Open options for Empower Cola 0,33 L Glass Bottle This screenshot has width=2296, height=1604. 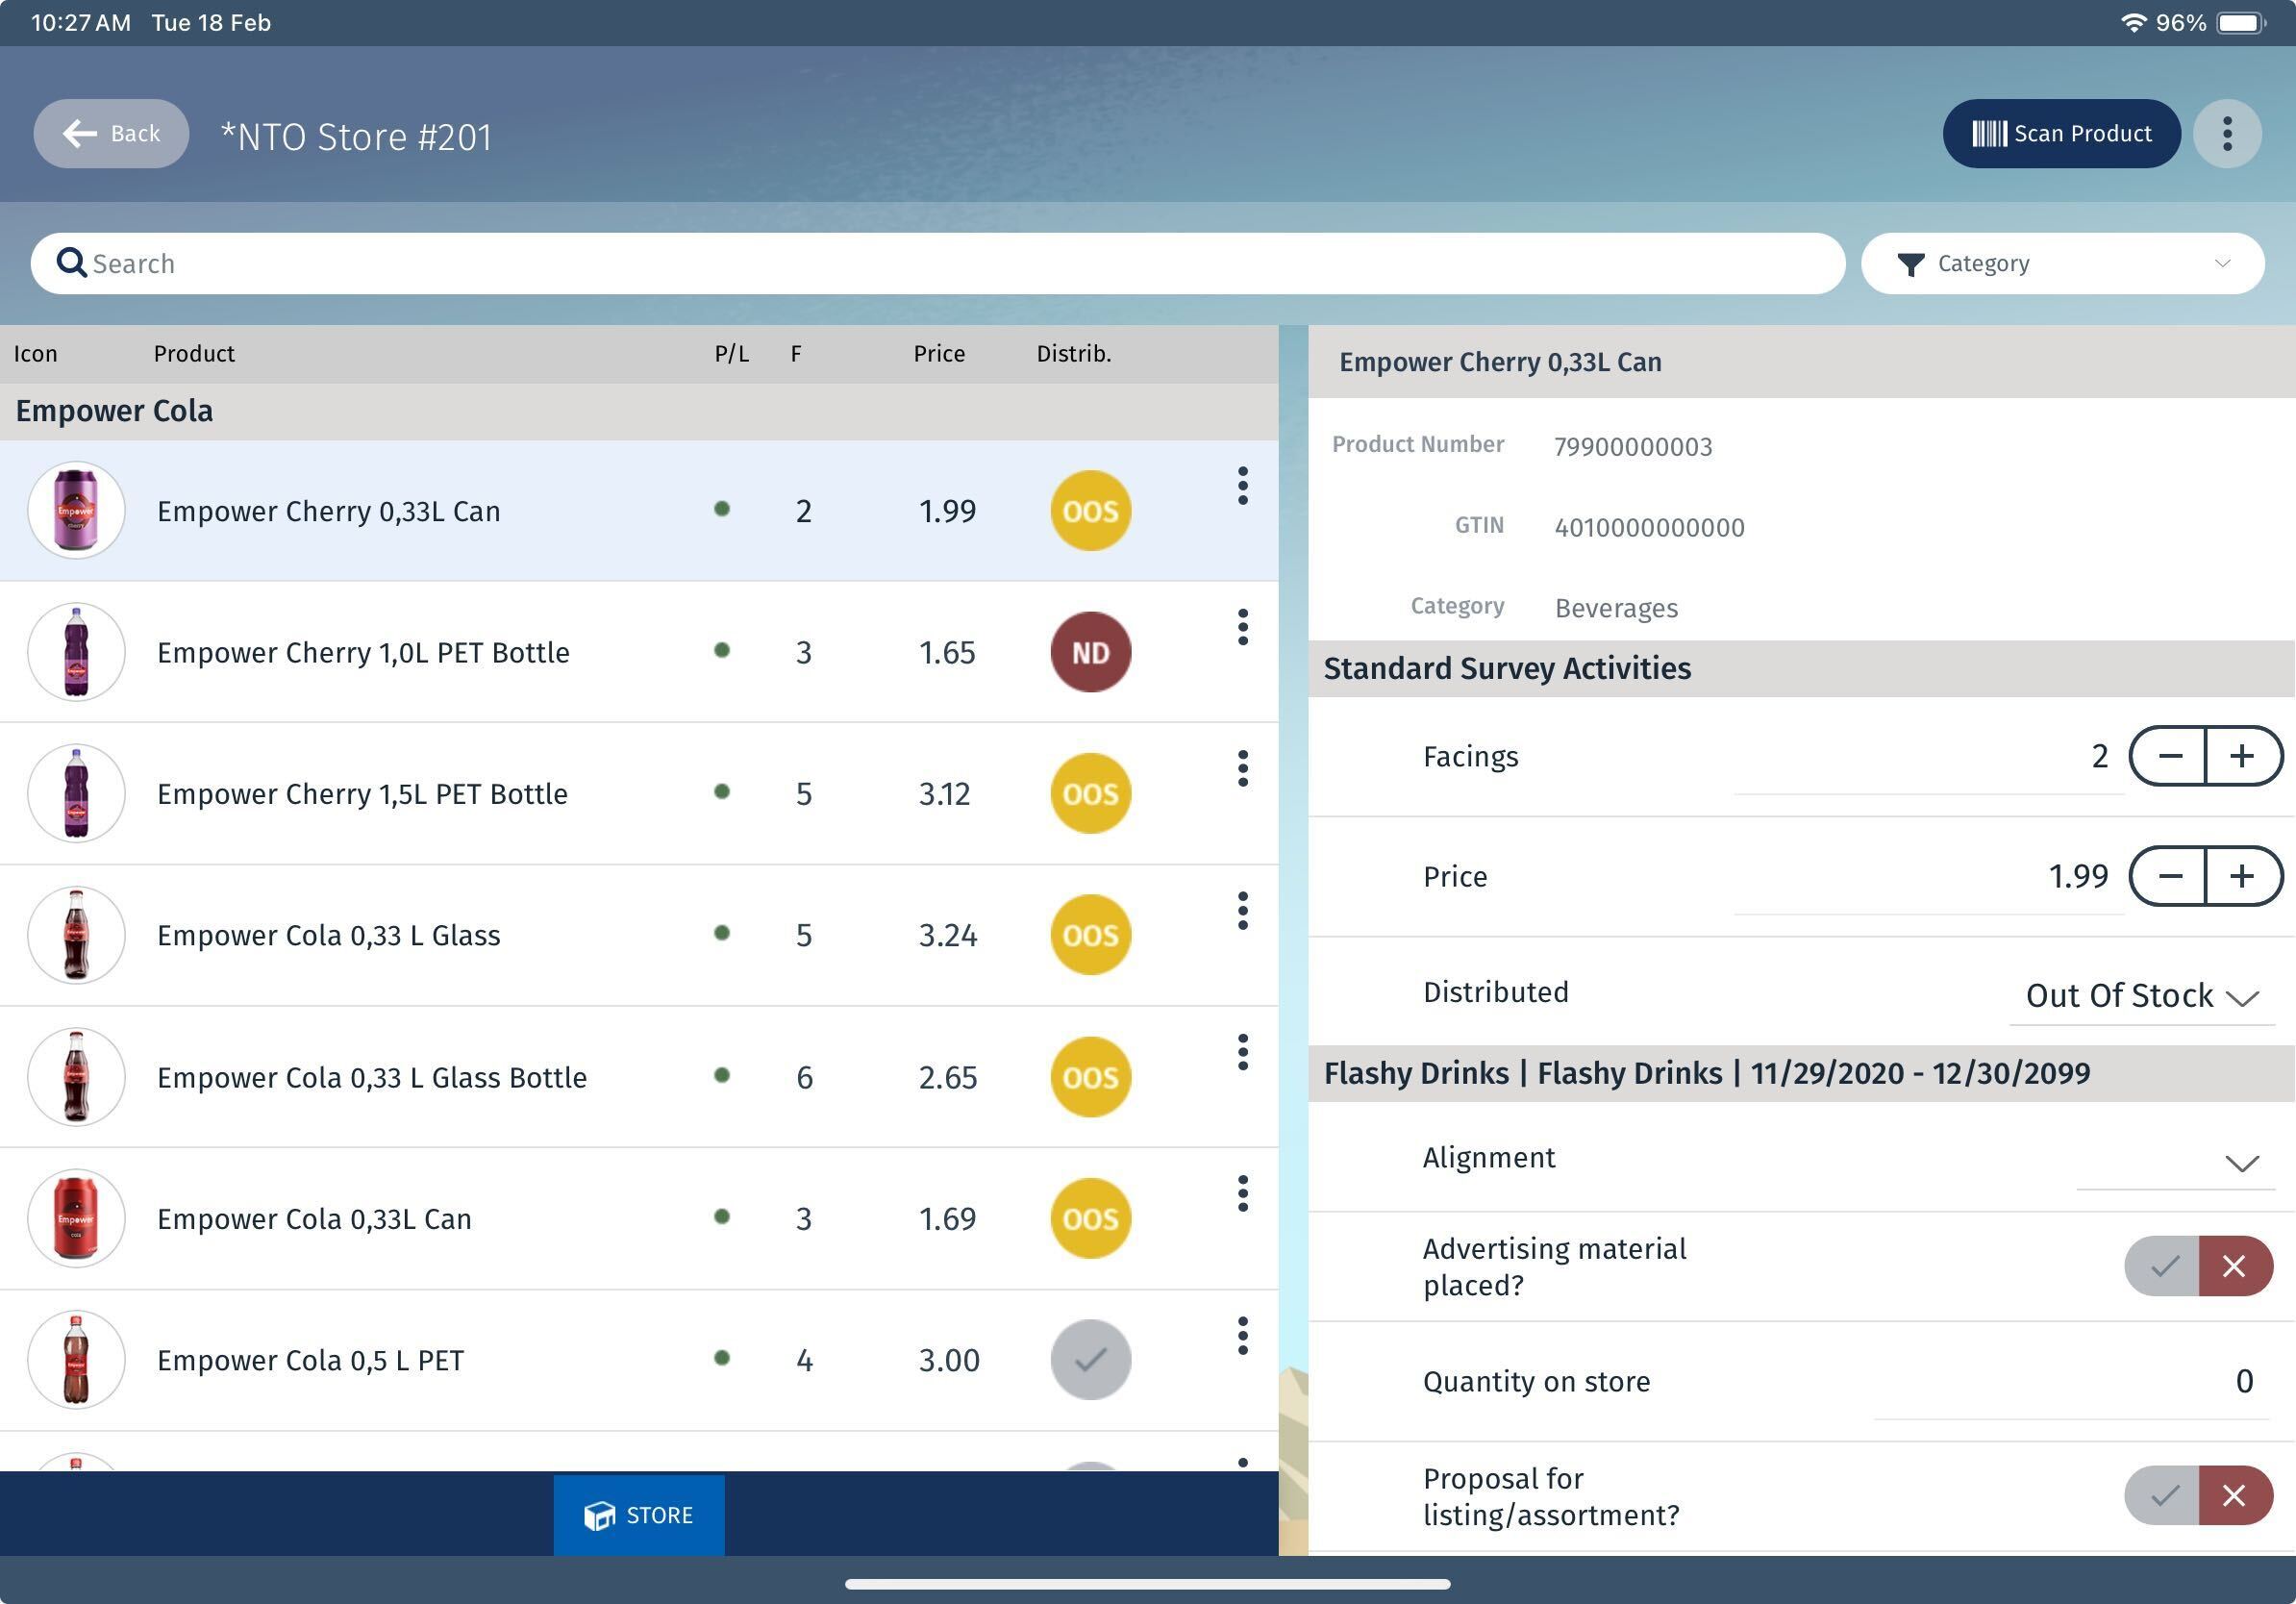(x=1242, y=1052)
